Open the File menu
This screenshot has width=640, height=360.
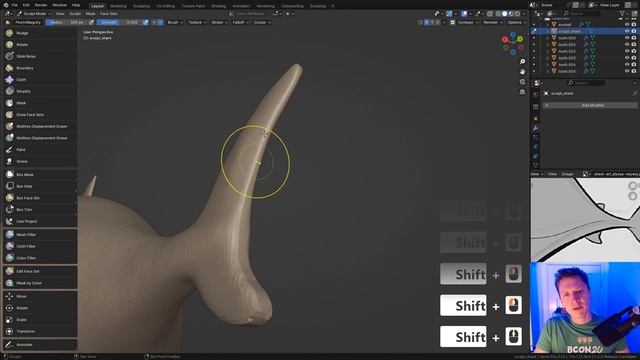coord(14,5)
